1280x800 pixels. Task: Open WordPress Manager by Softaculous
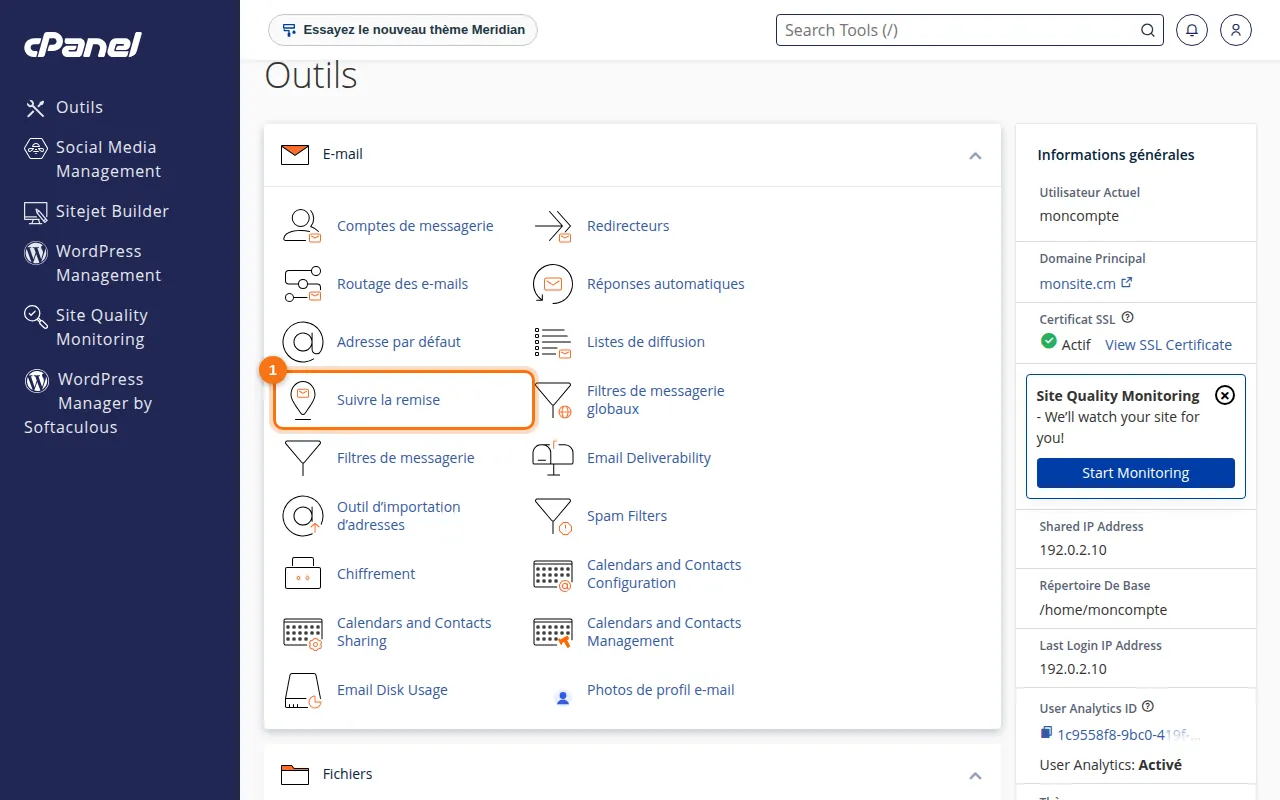coord(88,403)
